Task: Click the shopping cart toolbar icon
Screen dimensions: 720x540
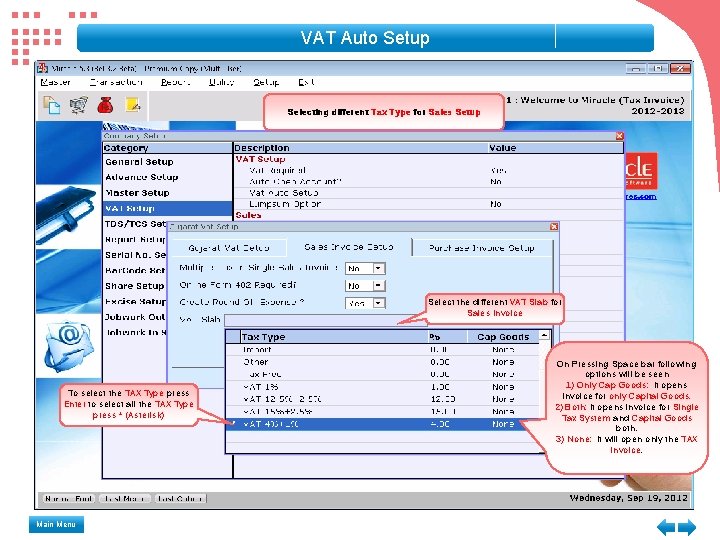Action: 79,105
